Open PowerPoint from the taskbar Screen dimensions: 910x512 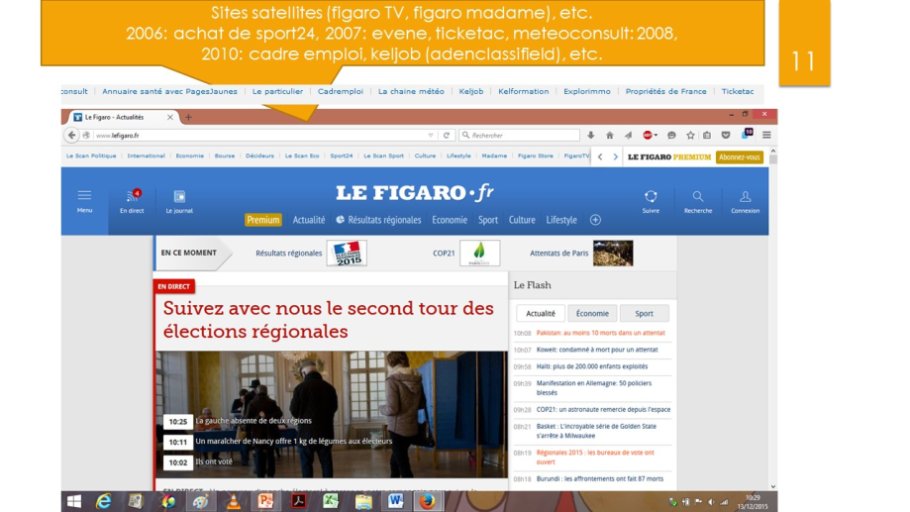click(265, 502)
